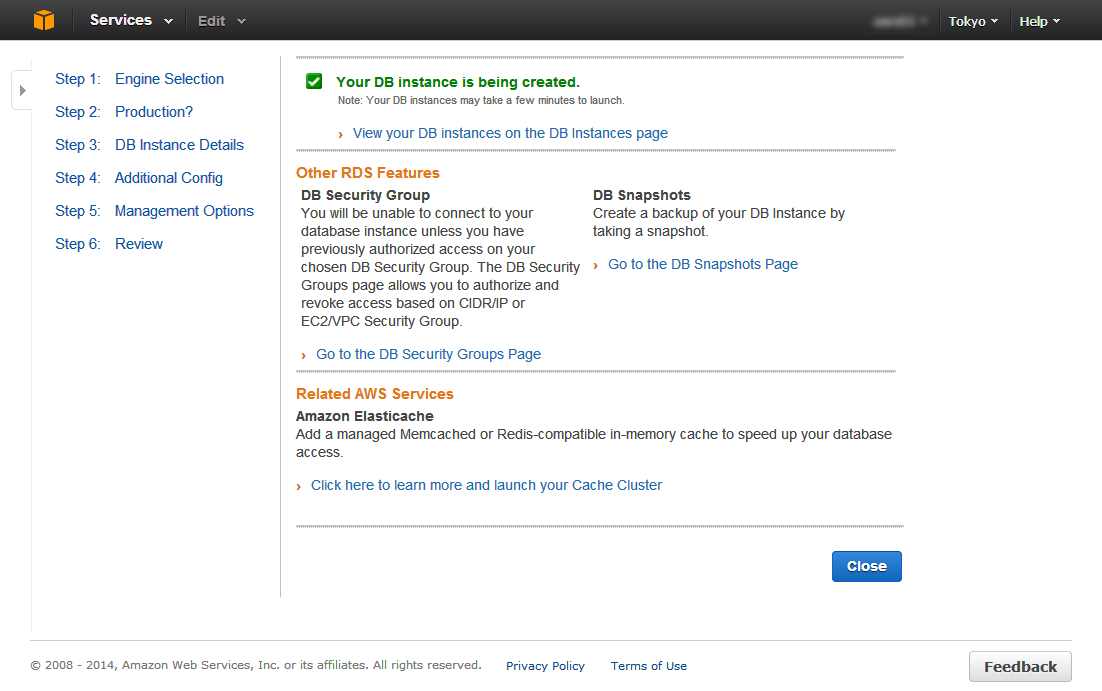Viewport: 1102px width, 691px height.
Task: Click the AWS copyright notice text
Action: pos(256,665)
